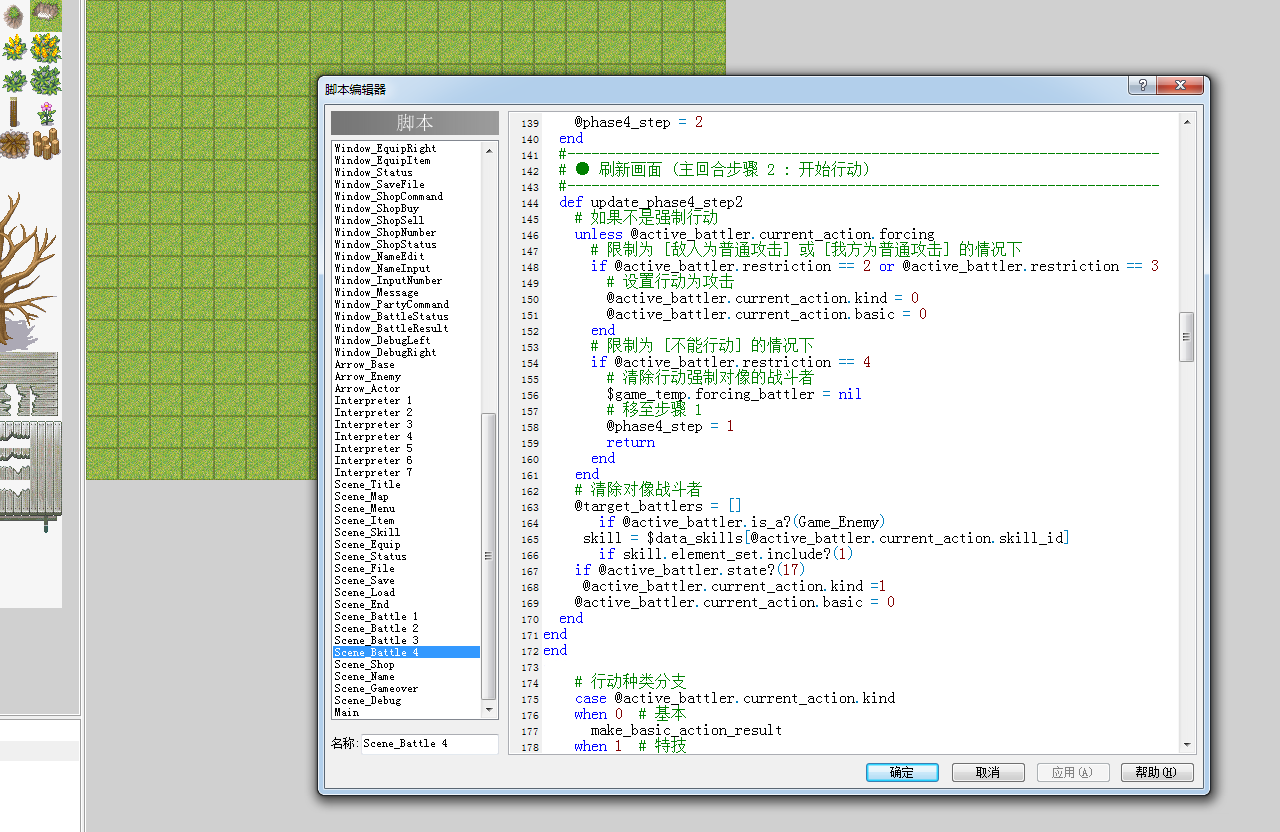This screenshot has width=1280, height=832.
Task: Grab the code pane vertical scroll thumb
Action: click(1187, 337)
